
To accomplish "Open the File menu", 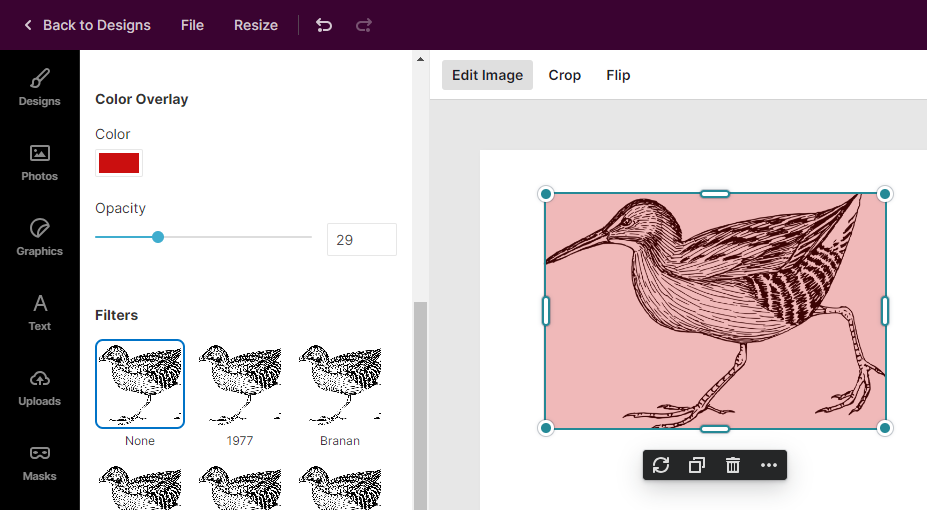I will point(192,25).
